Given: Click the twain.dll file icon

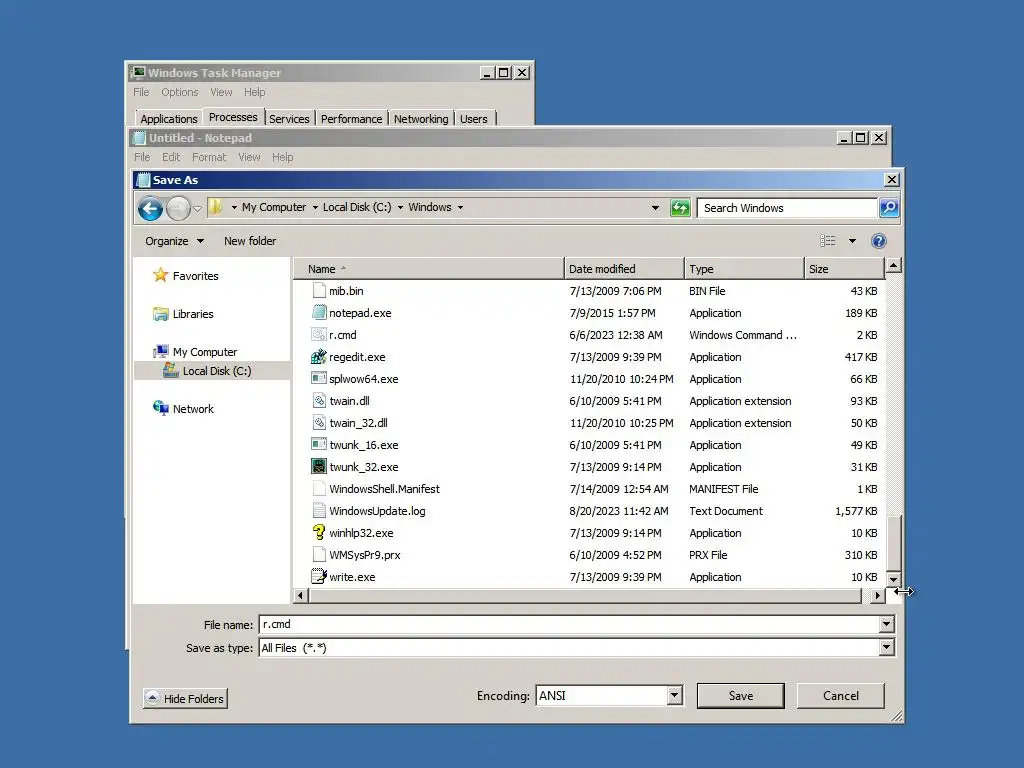Looking at the screenshot, I should point(319,400).
